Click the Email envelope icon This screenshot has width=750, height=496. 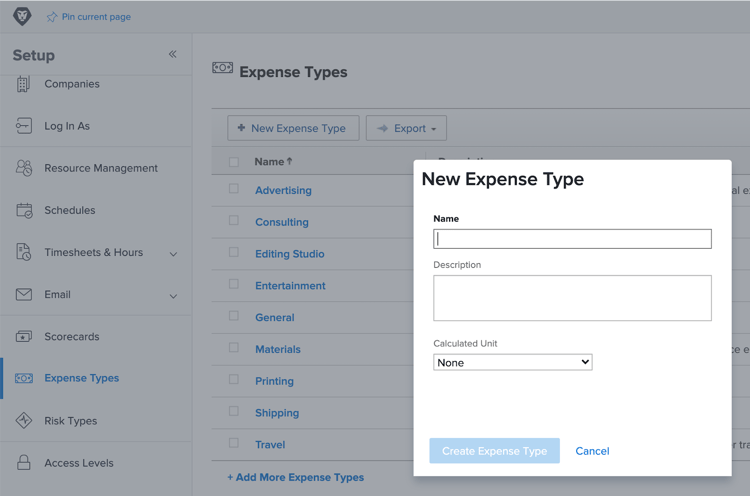pos(24,294)
